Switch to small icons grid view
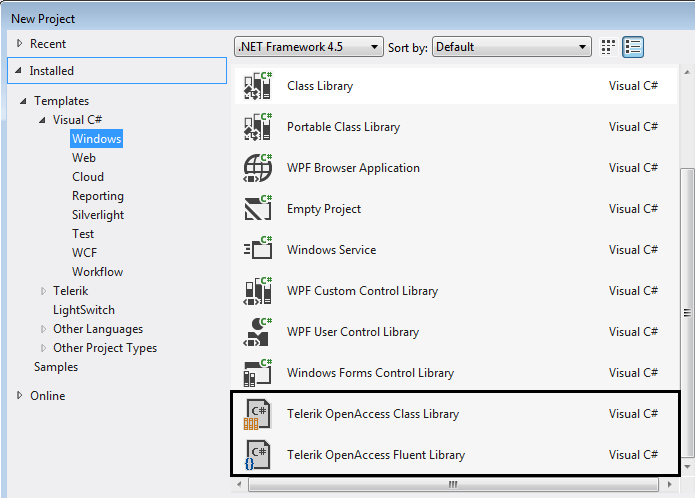The height and width of the screenshot is (498, 695). pyautogui.click(x=608, y=47)
